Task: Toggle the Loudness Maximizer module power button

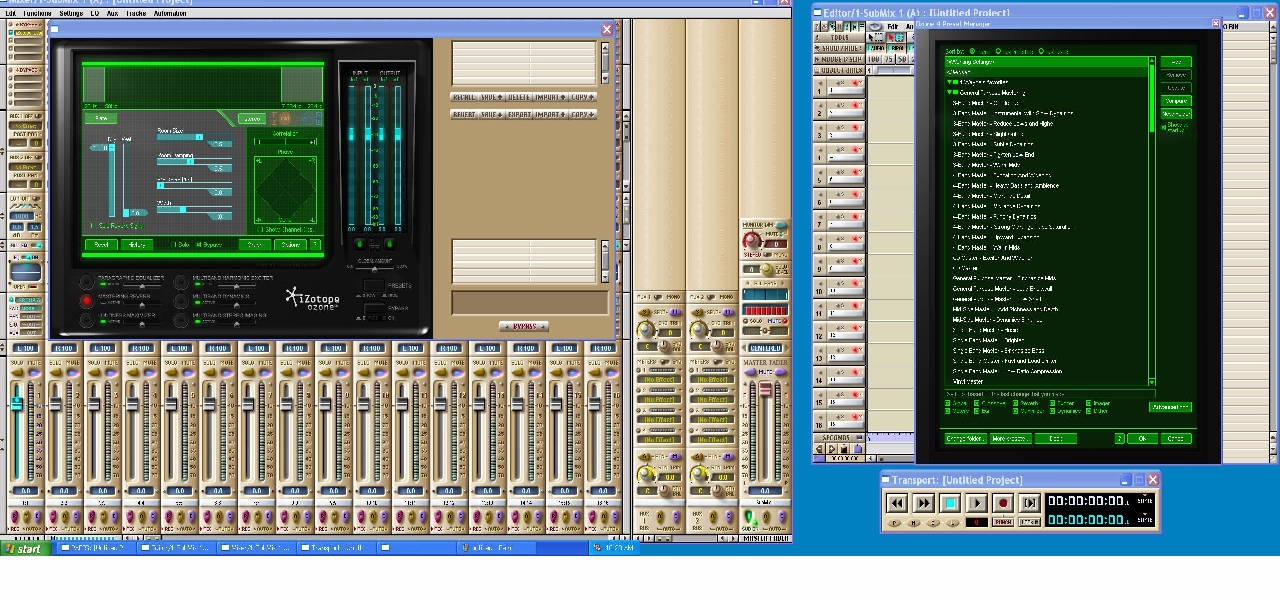Action: pyautogui.click(x=87, y=320)
